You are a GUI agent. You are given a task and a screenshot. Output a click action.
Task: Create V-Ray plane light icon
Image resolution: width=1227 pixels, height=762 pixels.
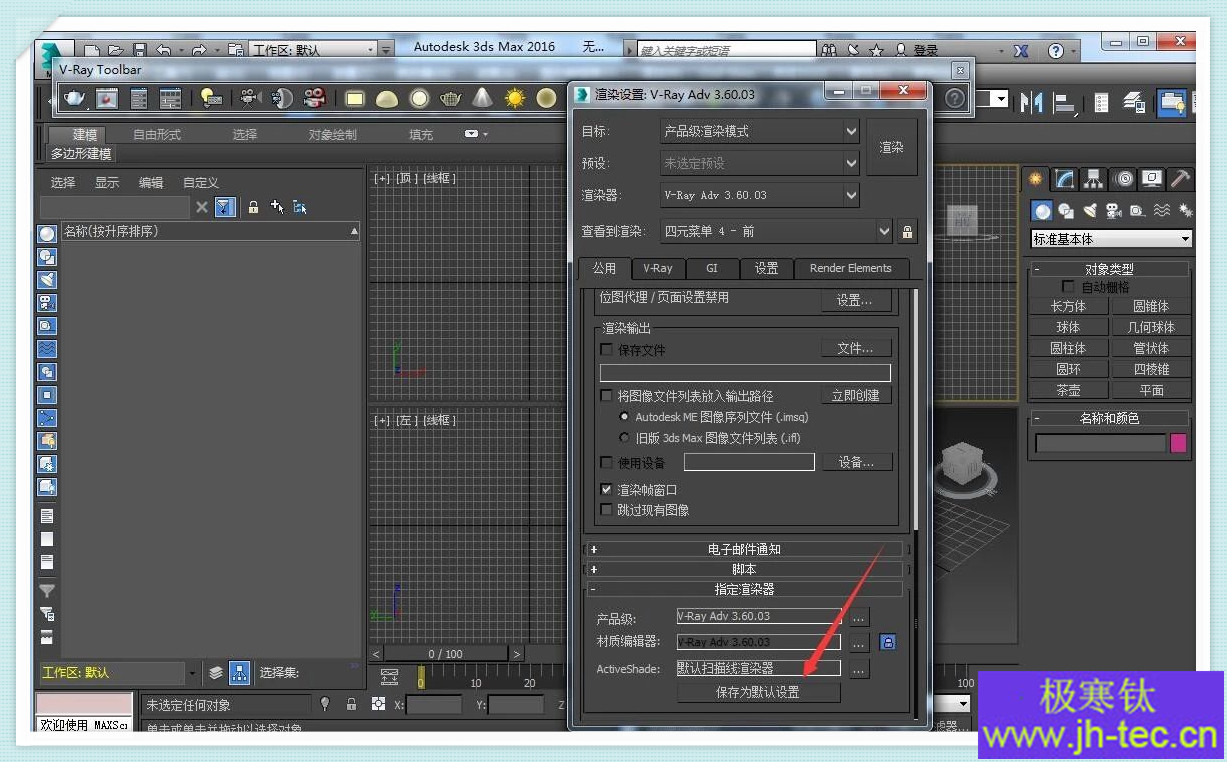[355, 98]
